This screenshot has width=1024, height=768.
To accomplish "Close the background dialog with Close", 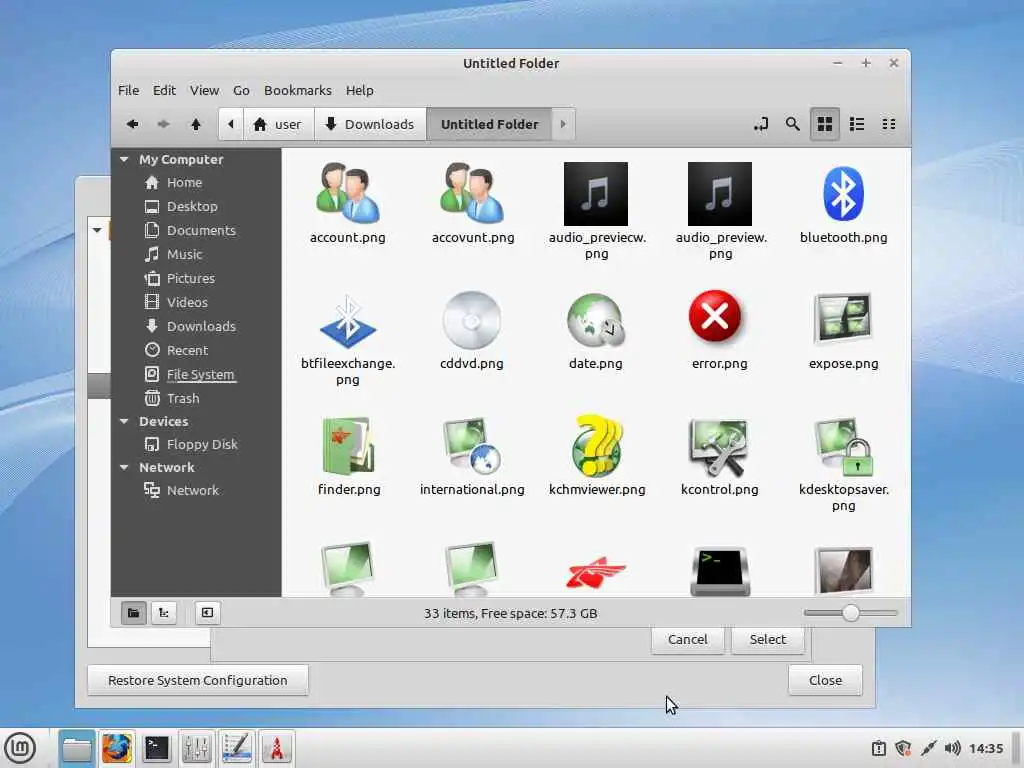I will (x=825, y=680).
